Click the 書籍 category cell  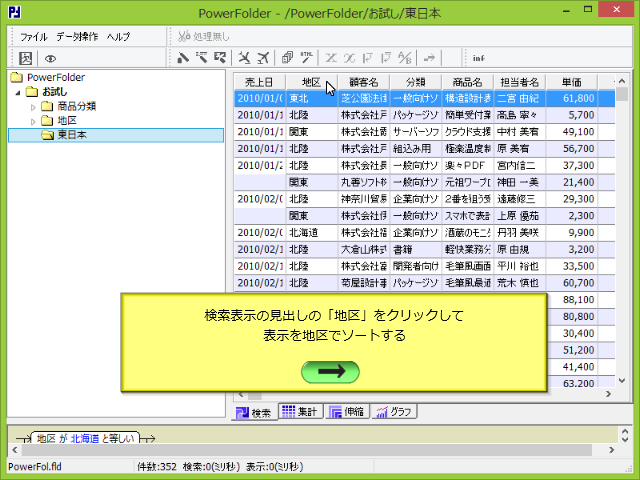tap(416, 249)
